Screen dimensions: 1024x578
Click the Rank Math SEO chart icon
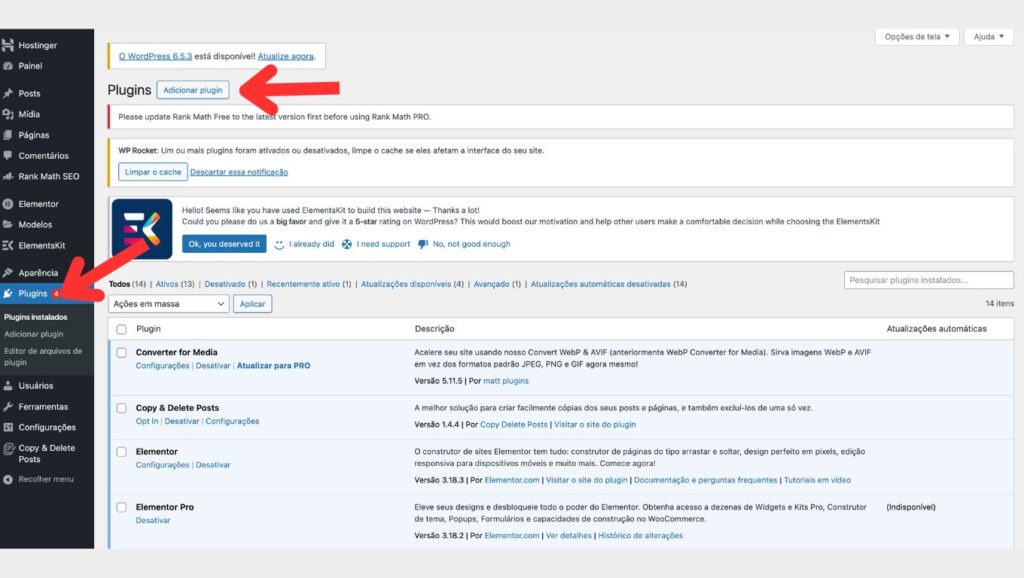pos(8,176)
